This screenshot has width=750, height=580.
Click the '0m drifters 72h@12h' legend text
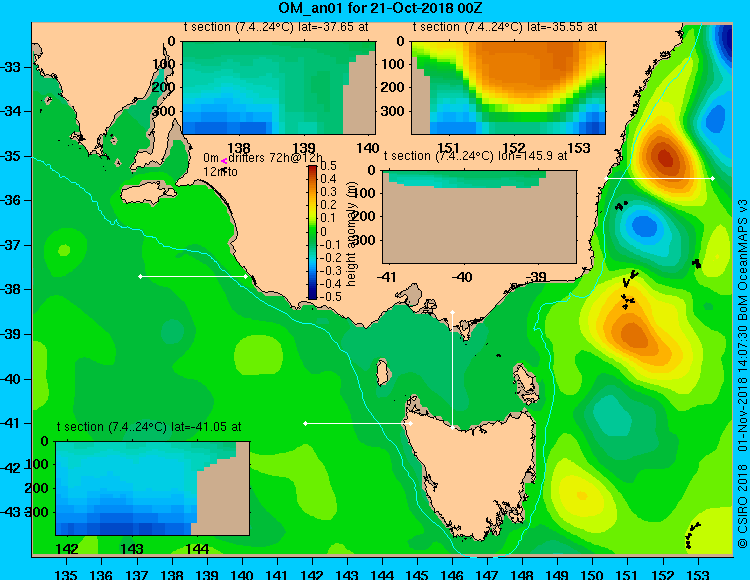click(x=263, y=158)
